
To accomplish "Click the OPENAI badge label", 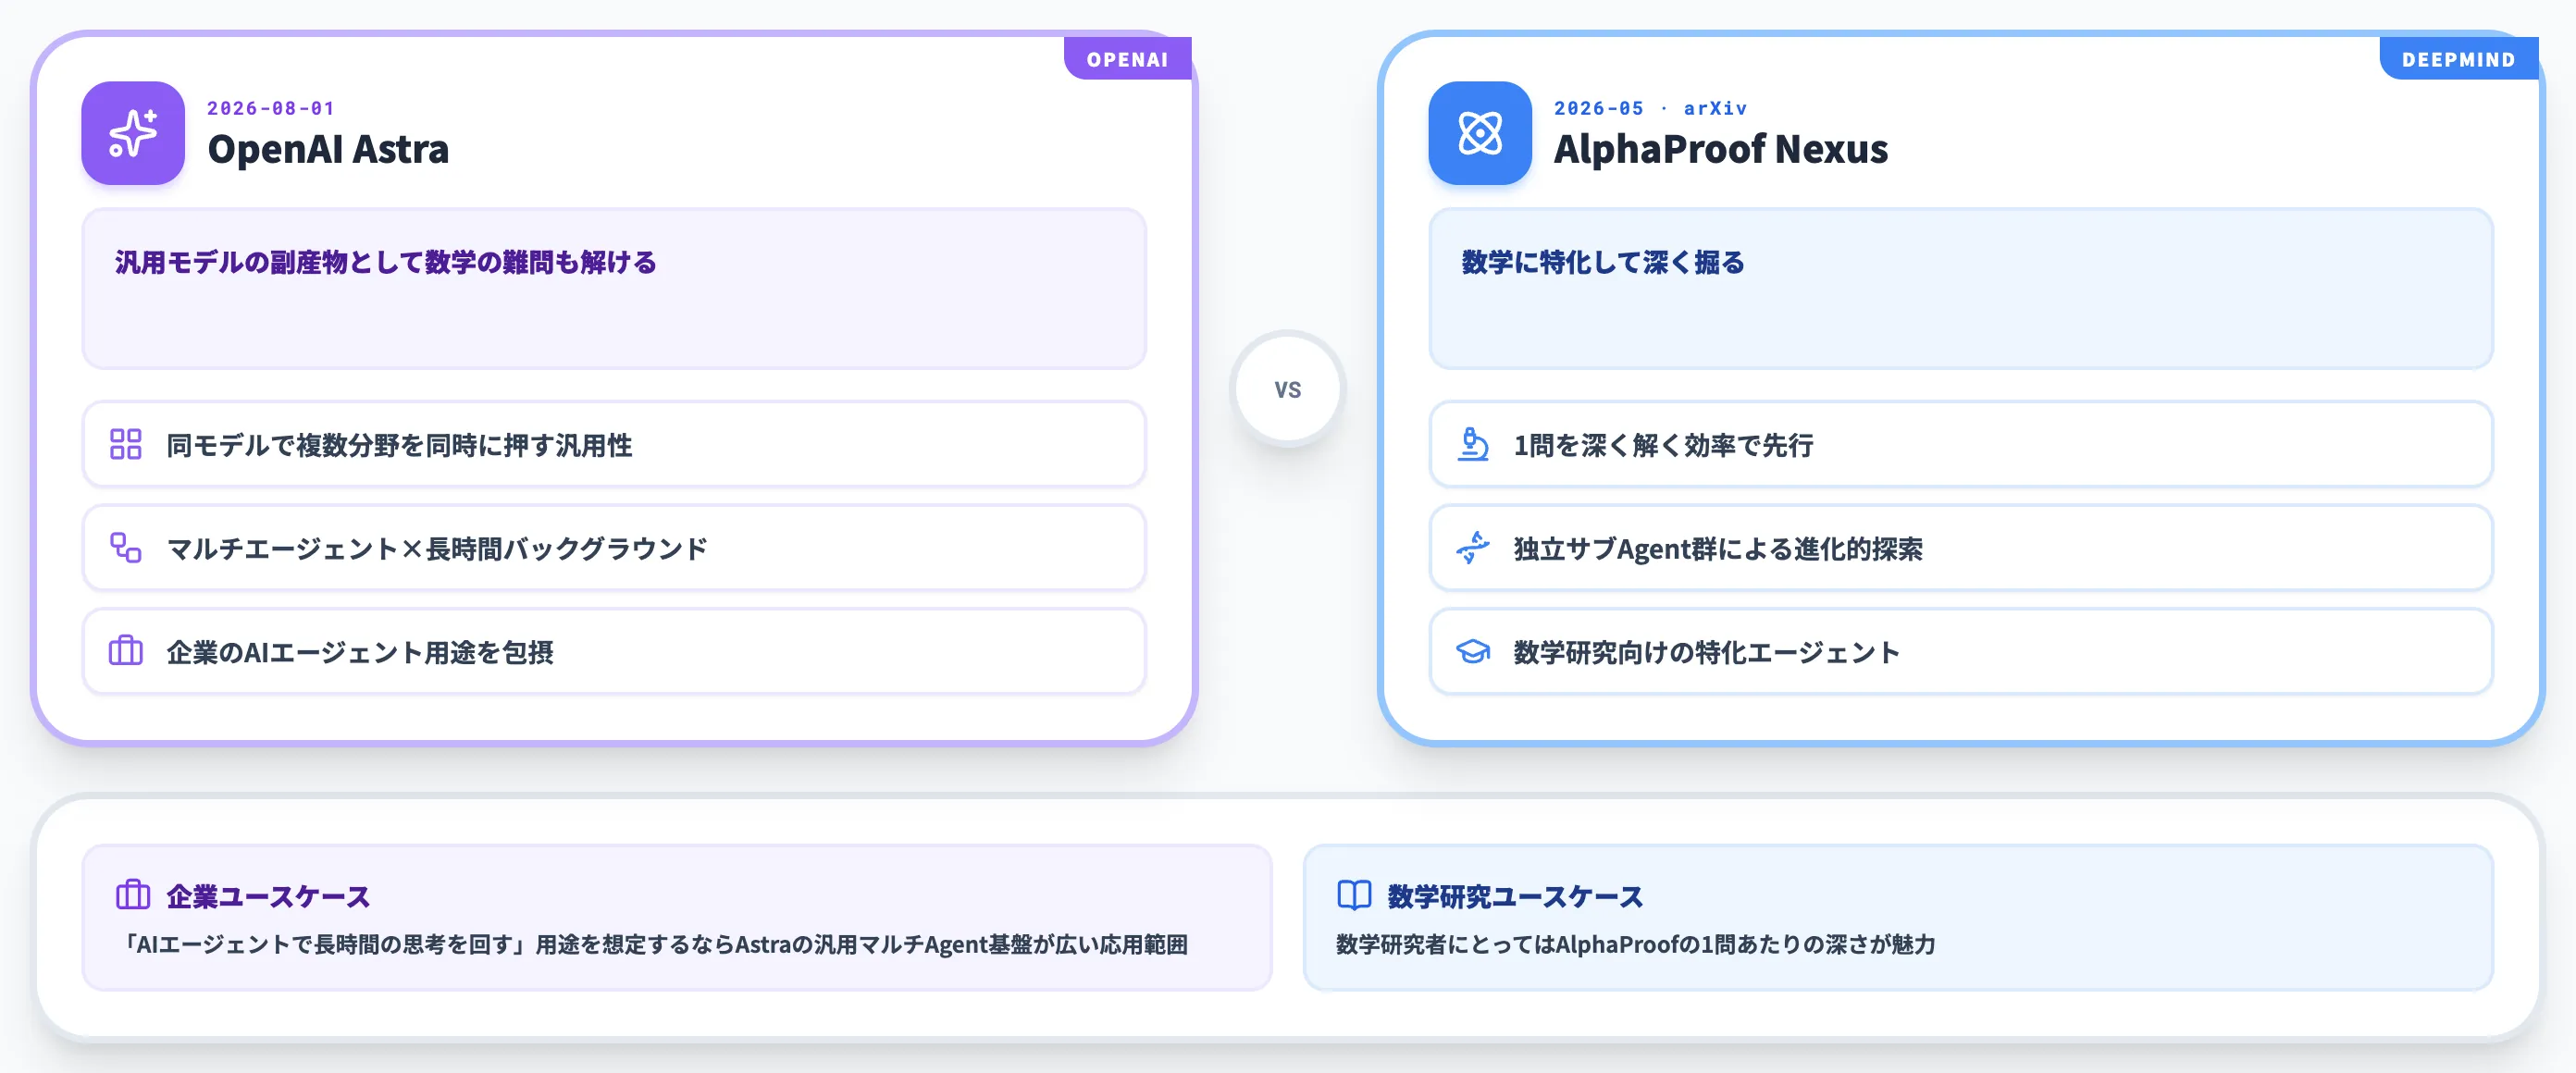I will (x=1128, y=59).
